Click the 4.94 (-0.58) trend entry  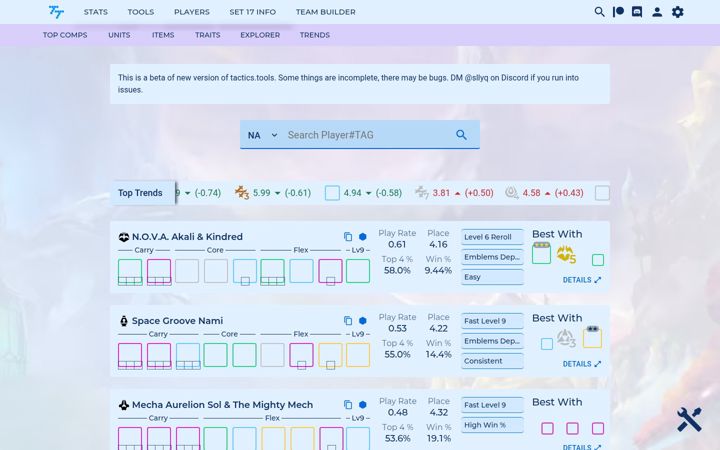point(363,193)
